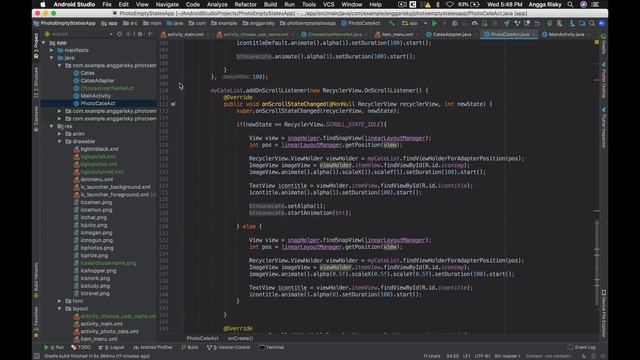The width and height of the screenshot is (640, 360).
Task: Select MainActivity in the project tree
Action: pos(96,96)
